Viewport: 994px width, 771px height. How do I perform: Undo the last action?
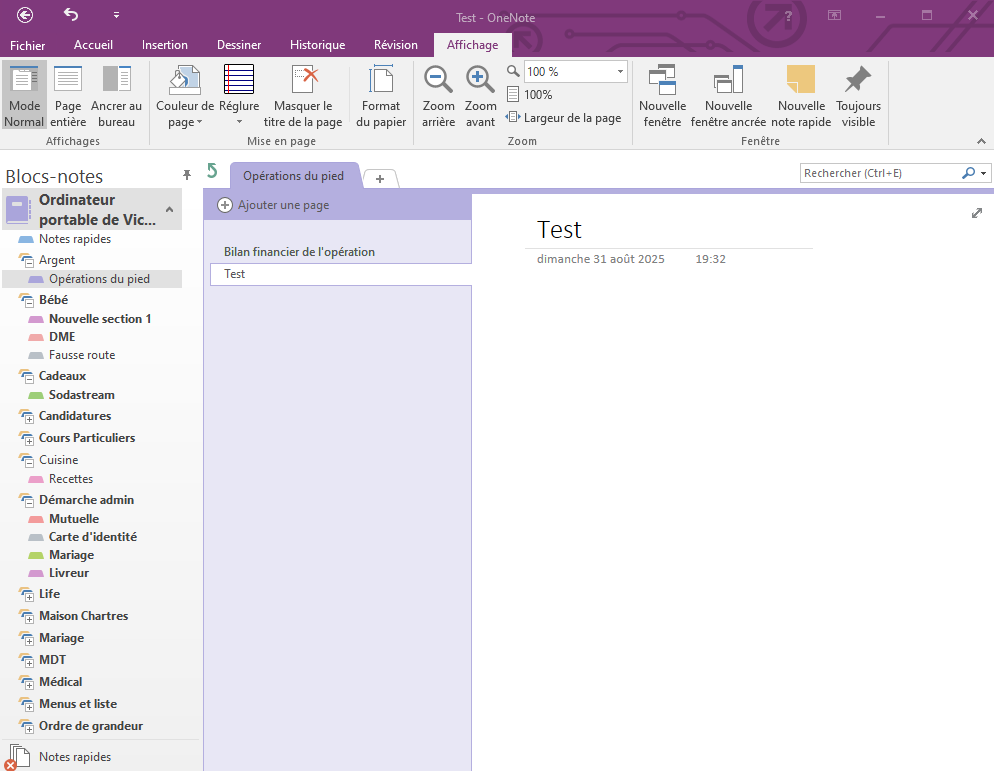click(x=71, y=15)
